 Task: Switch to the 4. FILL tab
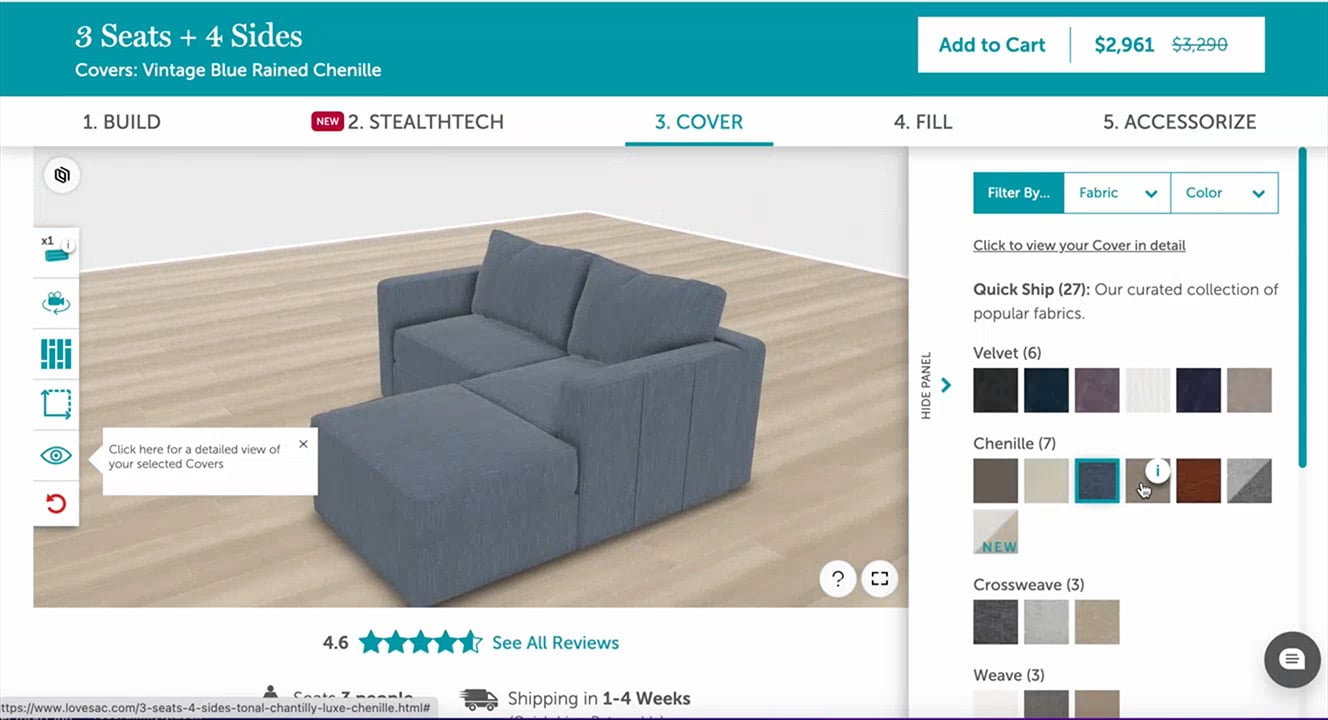(923, 122)
